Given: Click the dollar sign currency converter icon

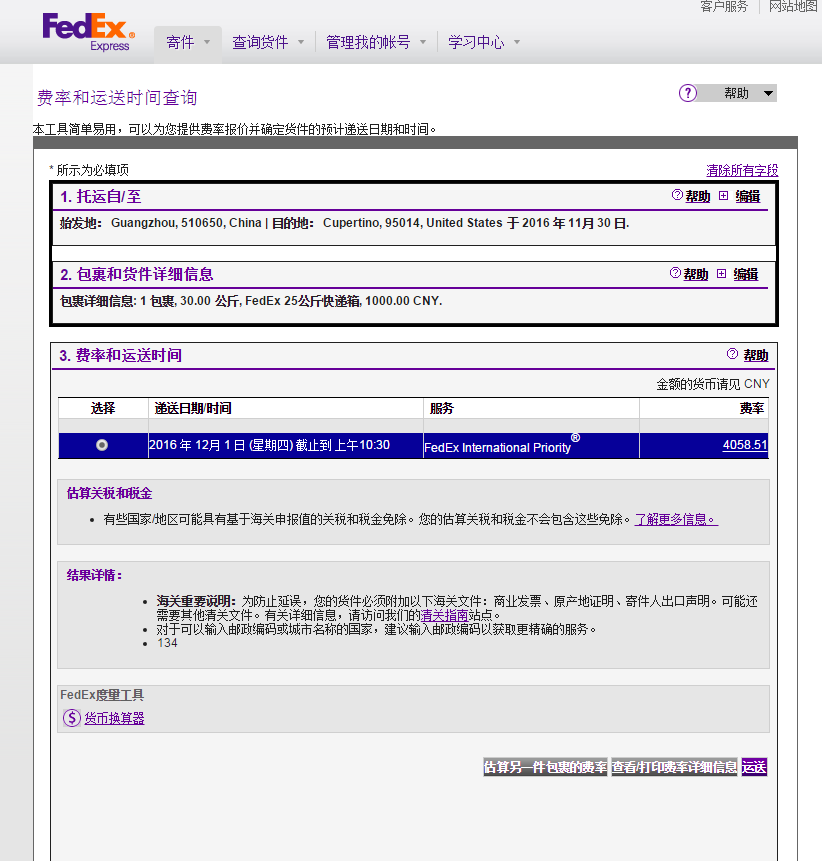Looking at the screenshot, I should point(72,718).
